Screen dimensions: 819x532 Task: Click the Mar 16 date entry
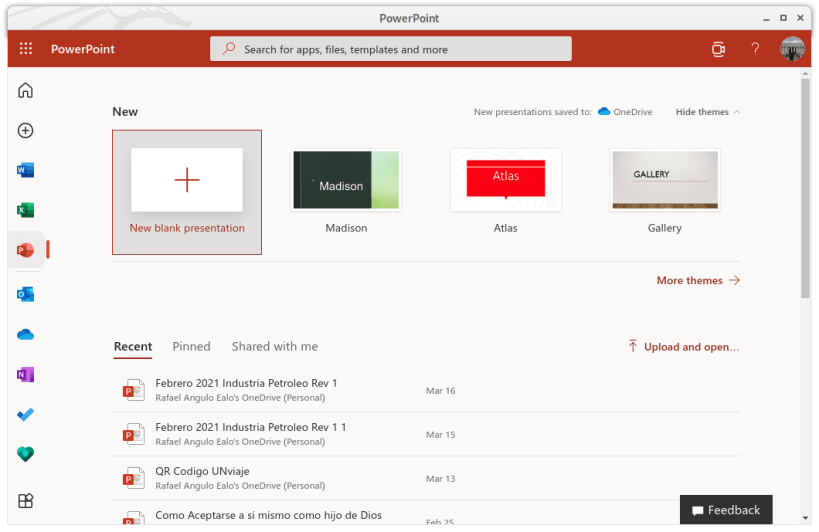(x=440, y=391)
